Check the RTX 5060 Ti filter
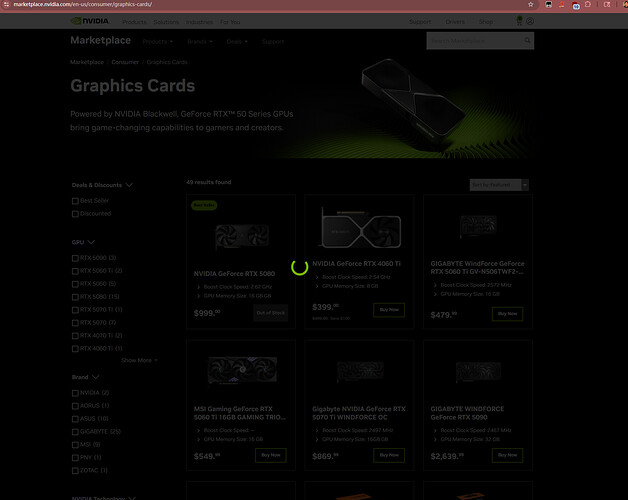This screenshot has height=500, width=628. (75, 271)
